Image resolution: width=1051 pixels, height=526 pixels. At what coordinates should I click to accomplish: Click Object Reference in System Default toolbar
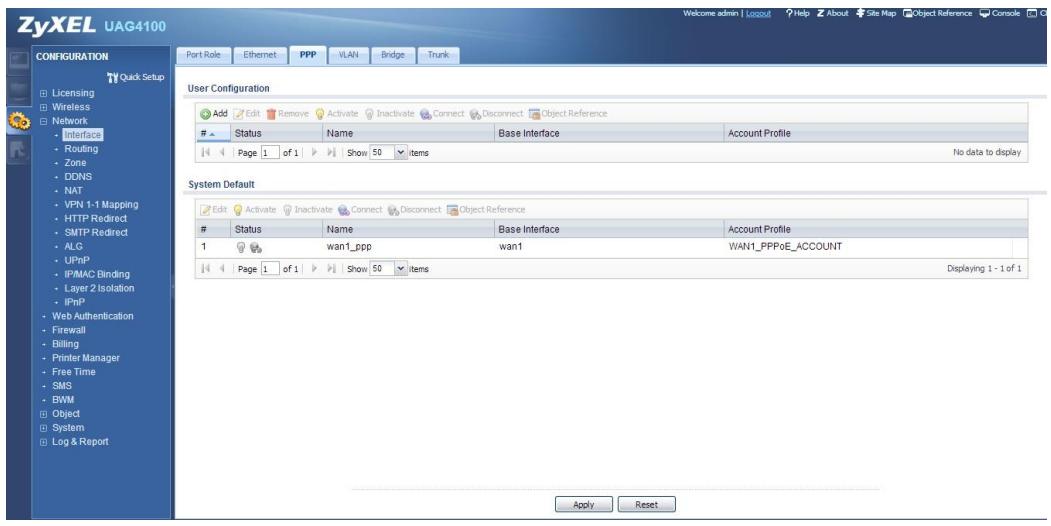click(487, 210)
